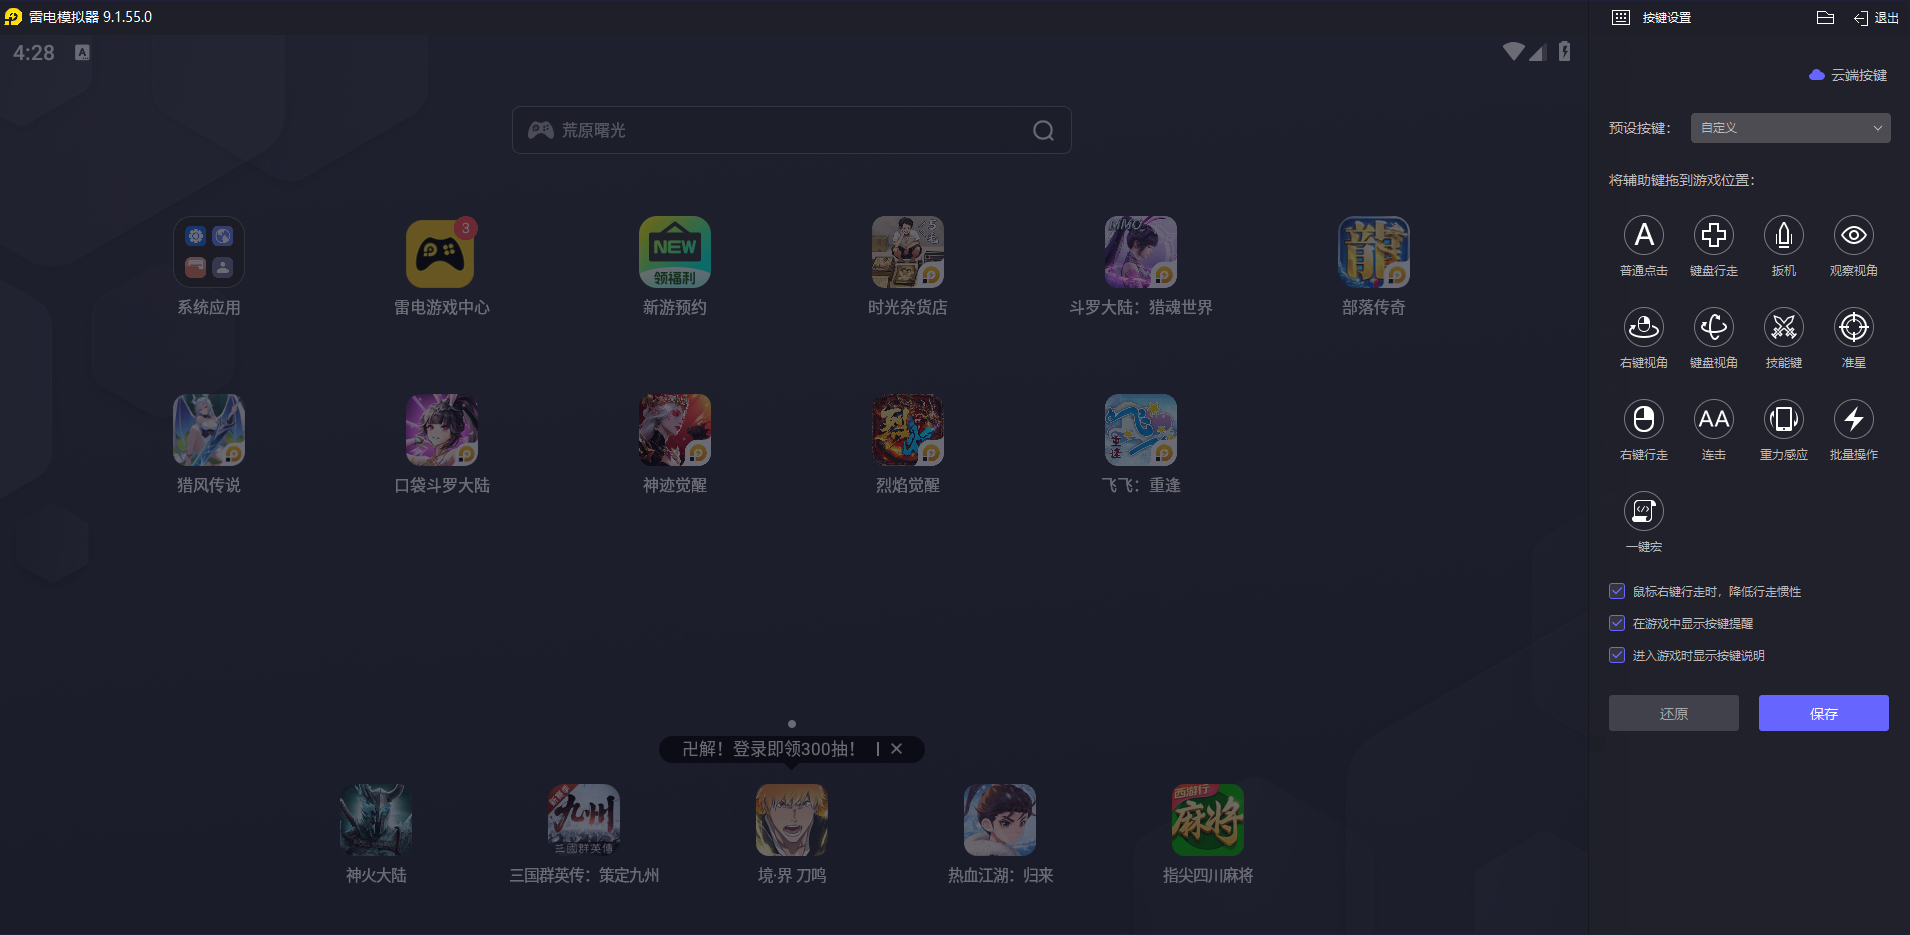The image size is (1910, 935).
Task: Launch 雷电游戏中心 app
Action: pos(441,252)
